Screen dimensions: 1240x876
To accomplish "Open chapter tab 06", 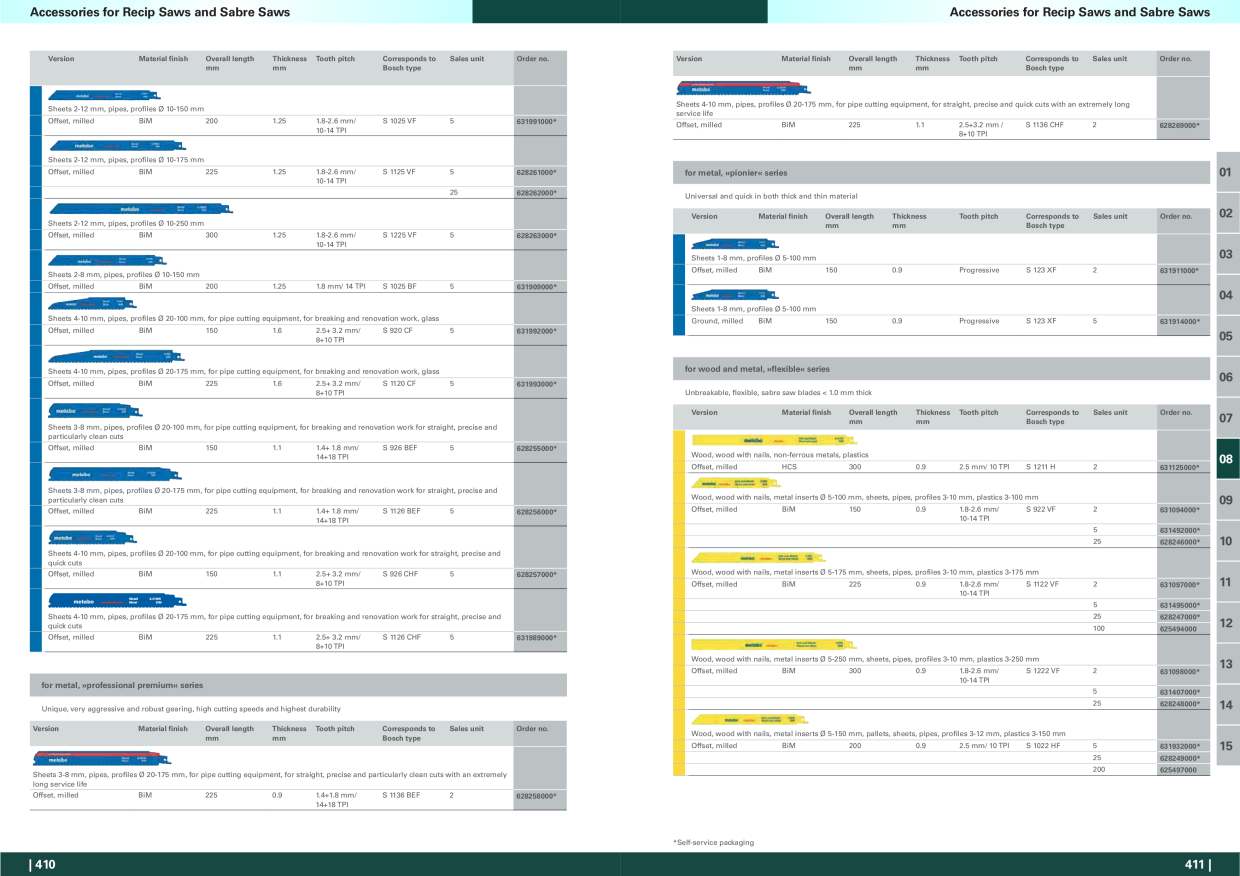I will pyautogui.click(x=1226, y=377).
